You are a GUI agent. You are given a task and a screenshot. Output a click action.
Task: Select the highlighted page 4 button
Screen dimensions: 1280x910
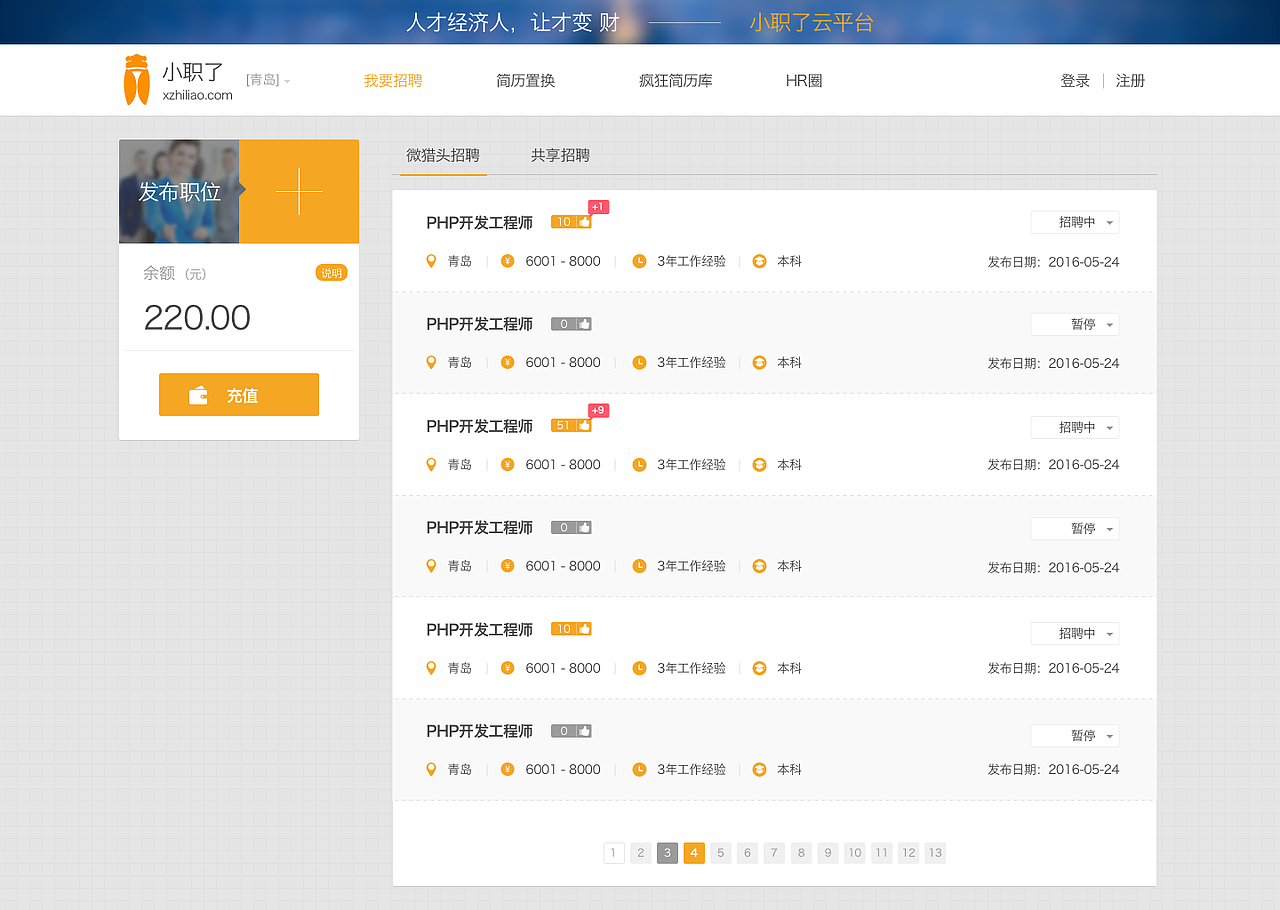[x=694, y=853]
